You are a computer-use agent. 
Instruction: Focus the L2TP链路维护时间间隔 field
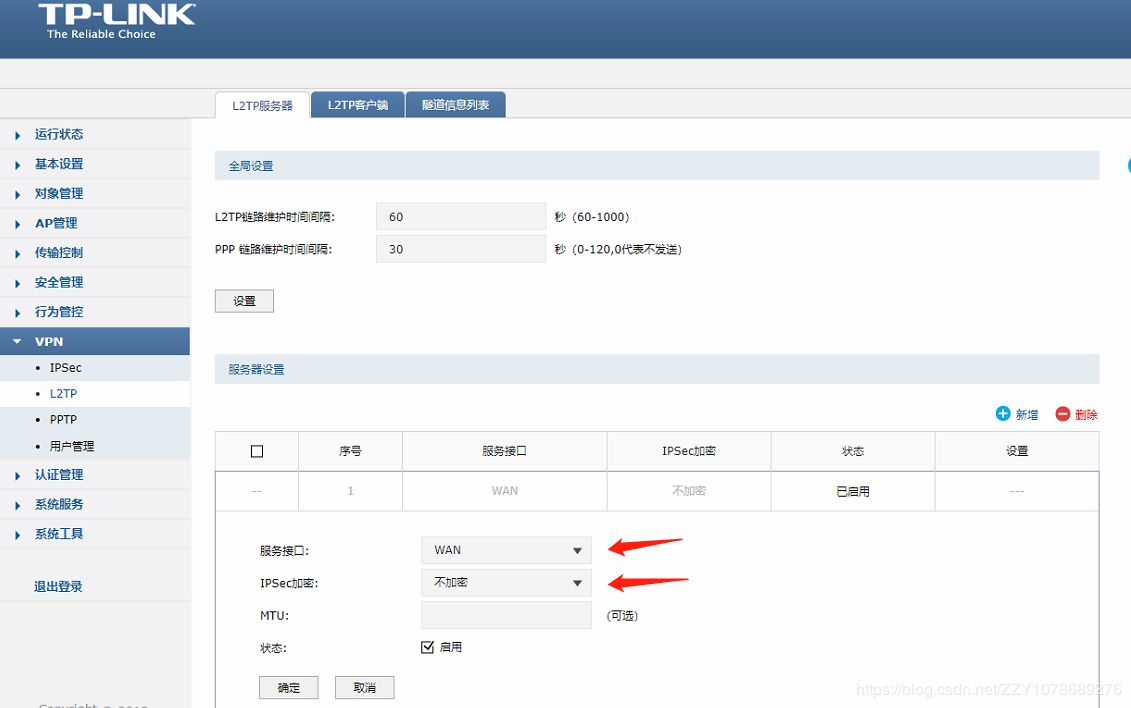pyautogui.click(x=461, y=216)
